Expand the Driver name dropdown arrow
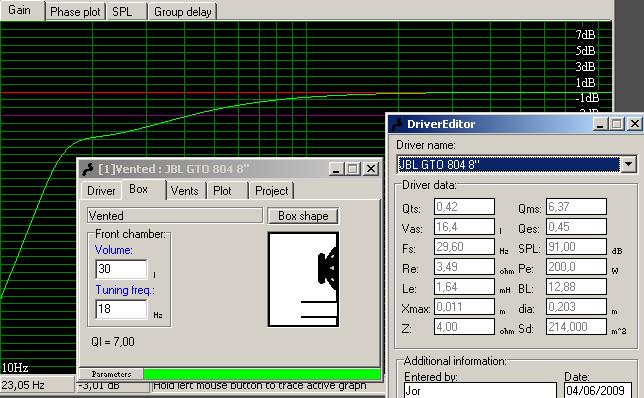The height and width of the screenshot is (398, 644). point(628,164)
